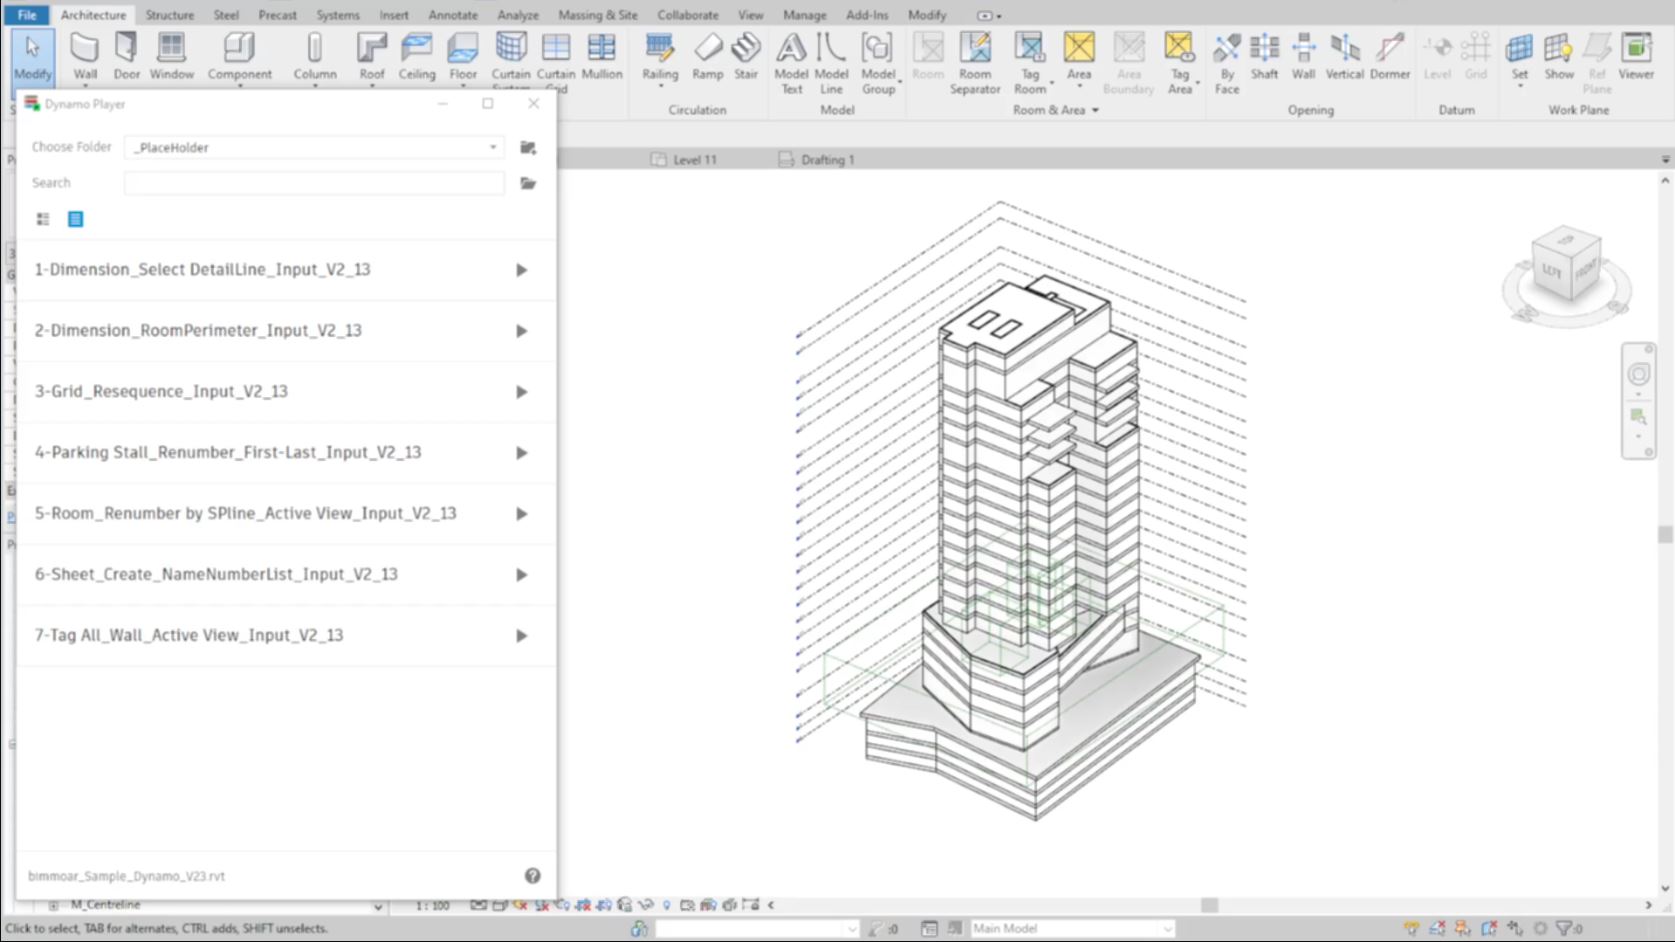Expand the Room & Area panel dropdown
Viewport: 1675px width, 942px height.
coord(1095,110)
